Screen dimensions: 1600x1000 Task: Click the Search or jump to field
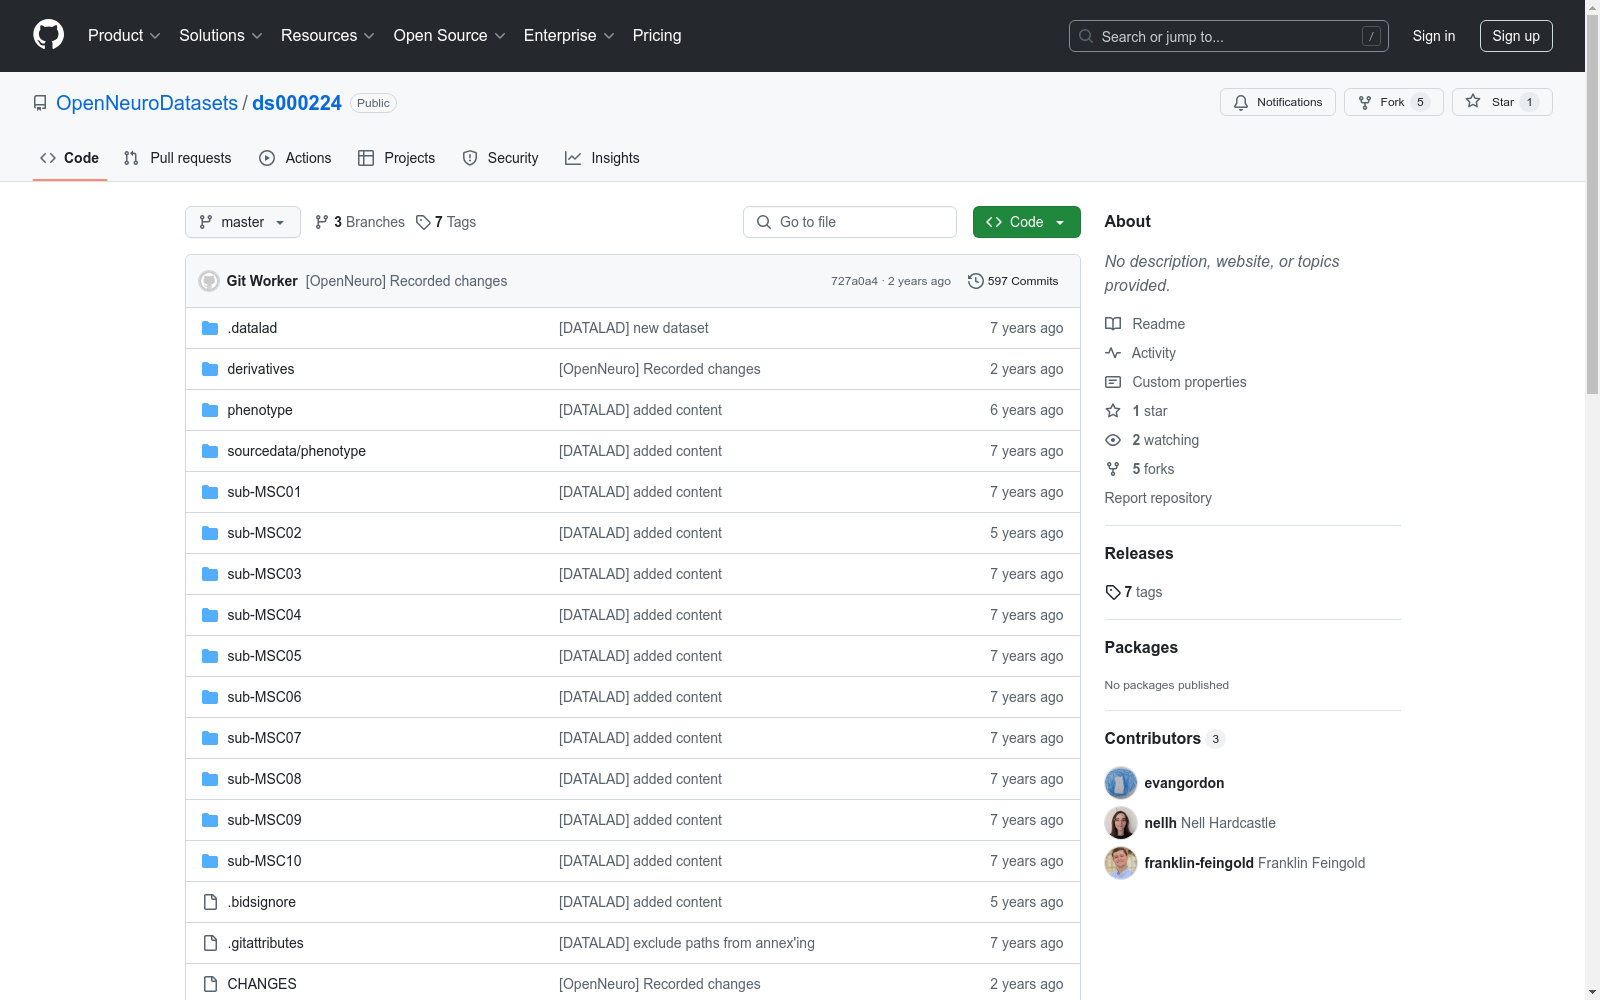(1229, 36)
